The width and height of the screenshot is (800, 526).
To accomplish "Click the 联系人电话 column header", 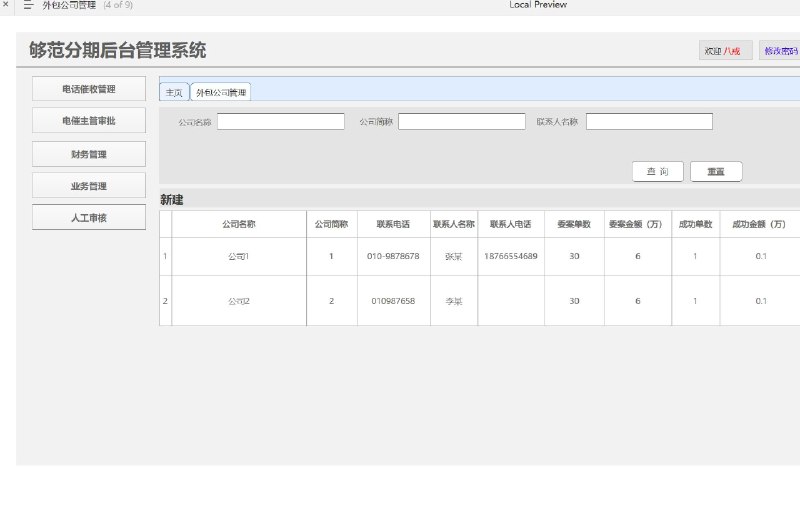I will coord(511,224).
